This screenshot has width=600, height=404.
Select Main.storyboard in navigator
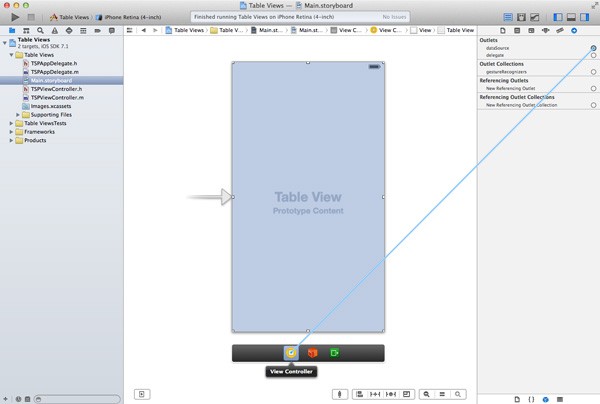51,81
